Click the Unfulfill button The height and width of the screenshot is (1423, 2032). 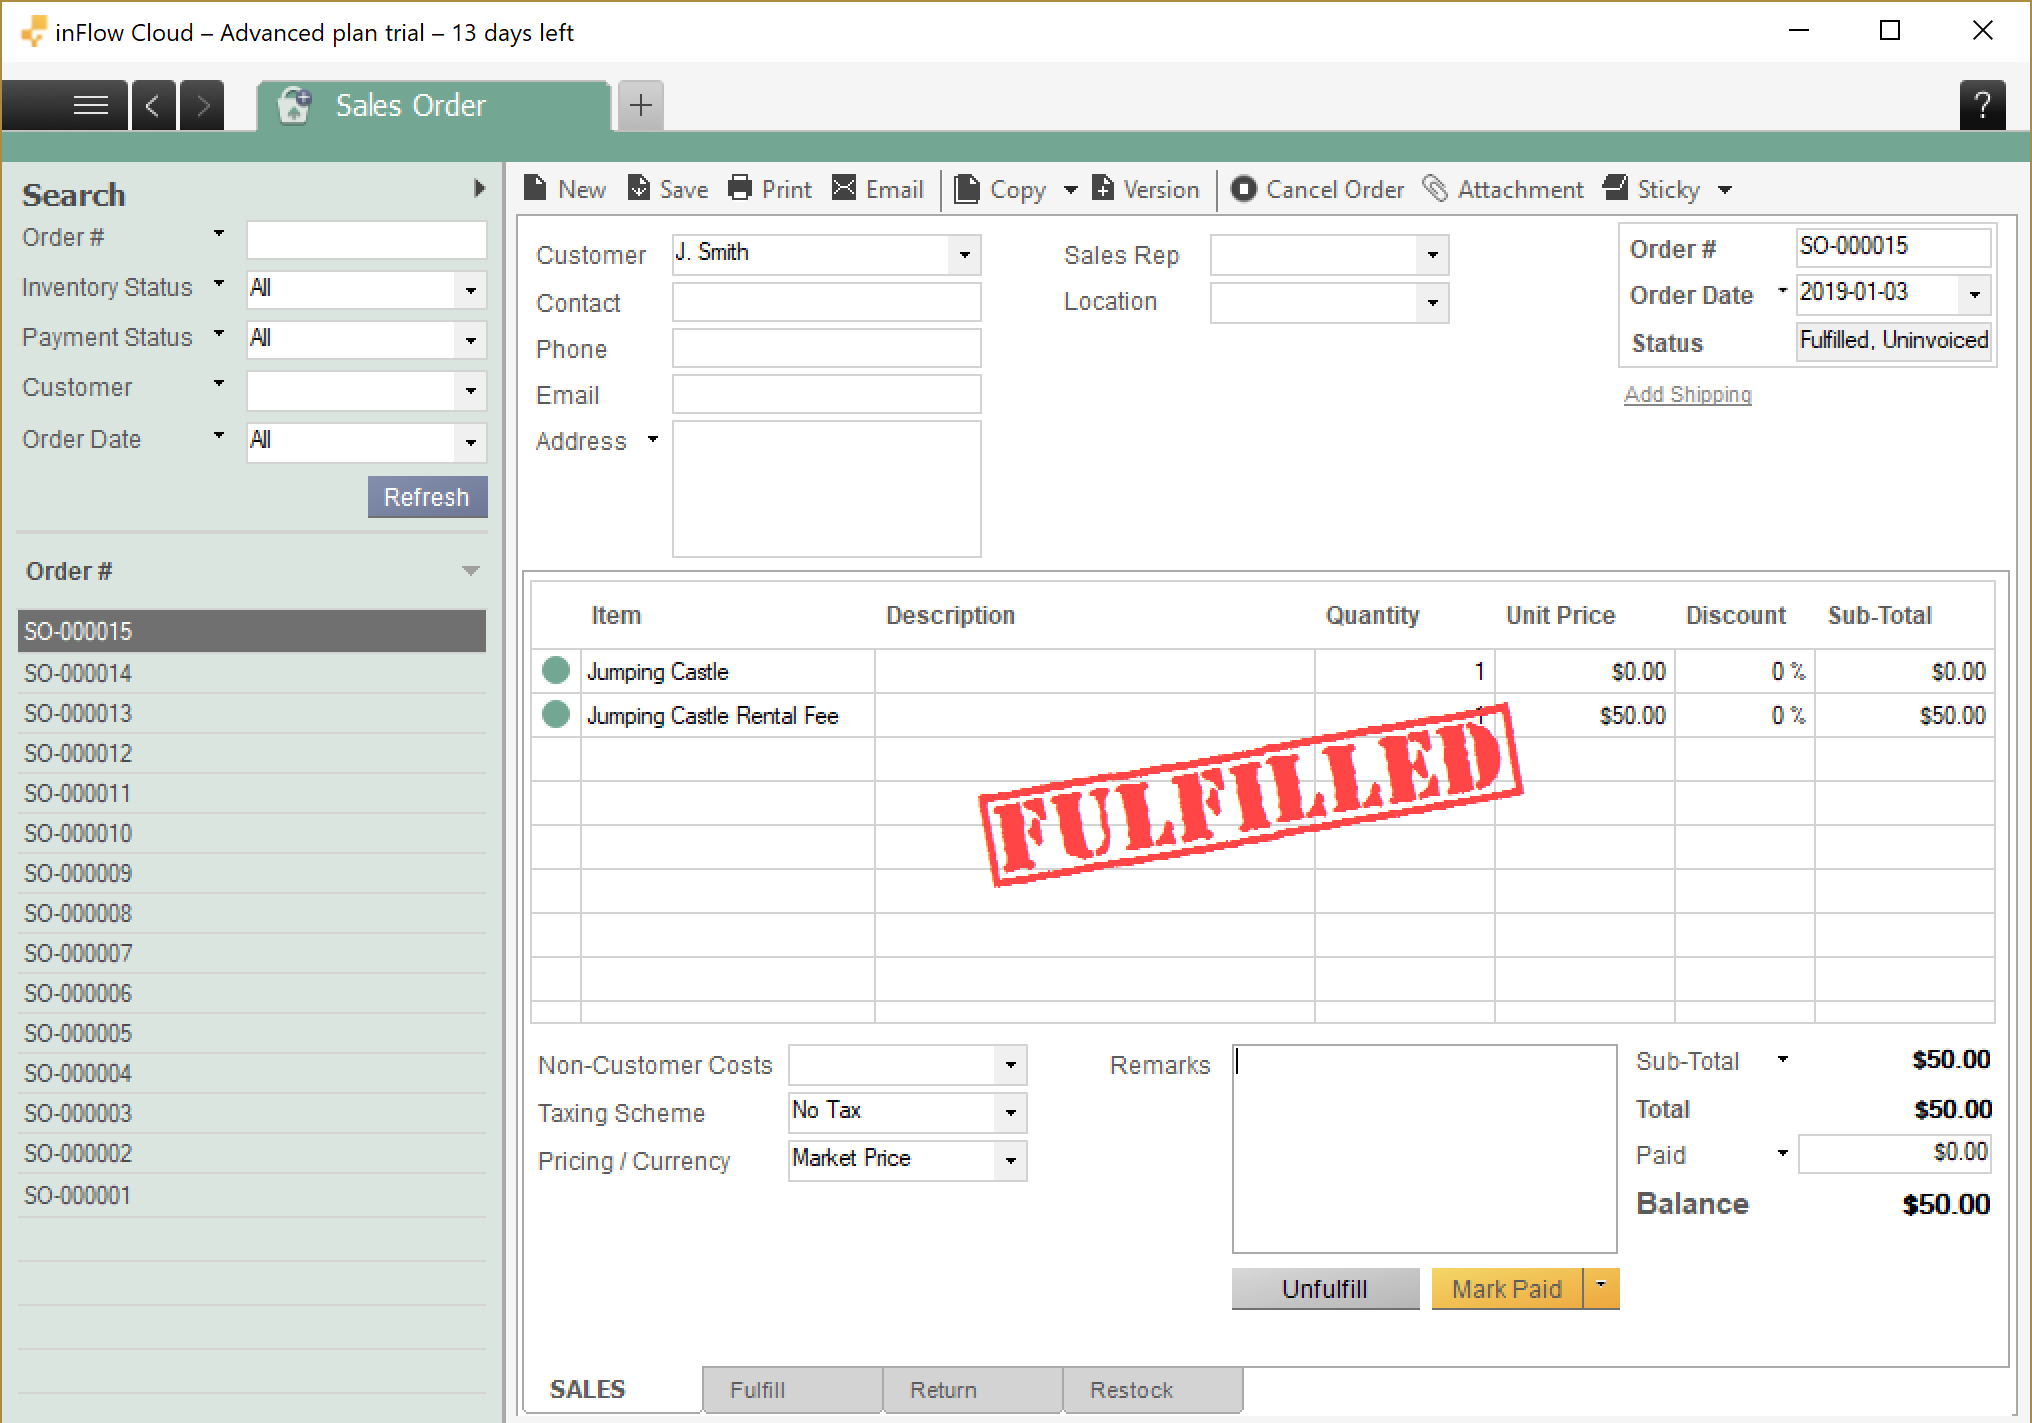tap(1325, 1288)
